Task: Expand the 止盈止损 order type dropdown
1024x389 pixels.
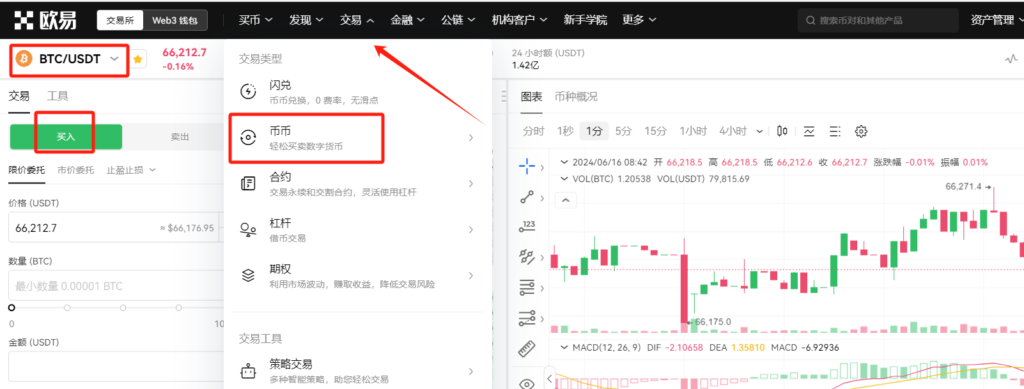Action: [x=131, y=170]
